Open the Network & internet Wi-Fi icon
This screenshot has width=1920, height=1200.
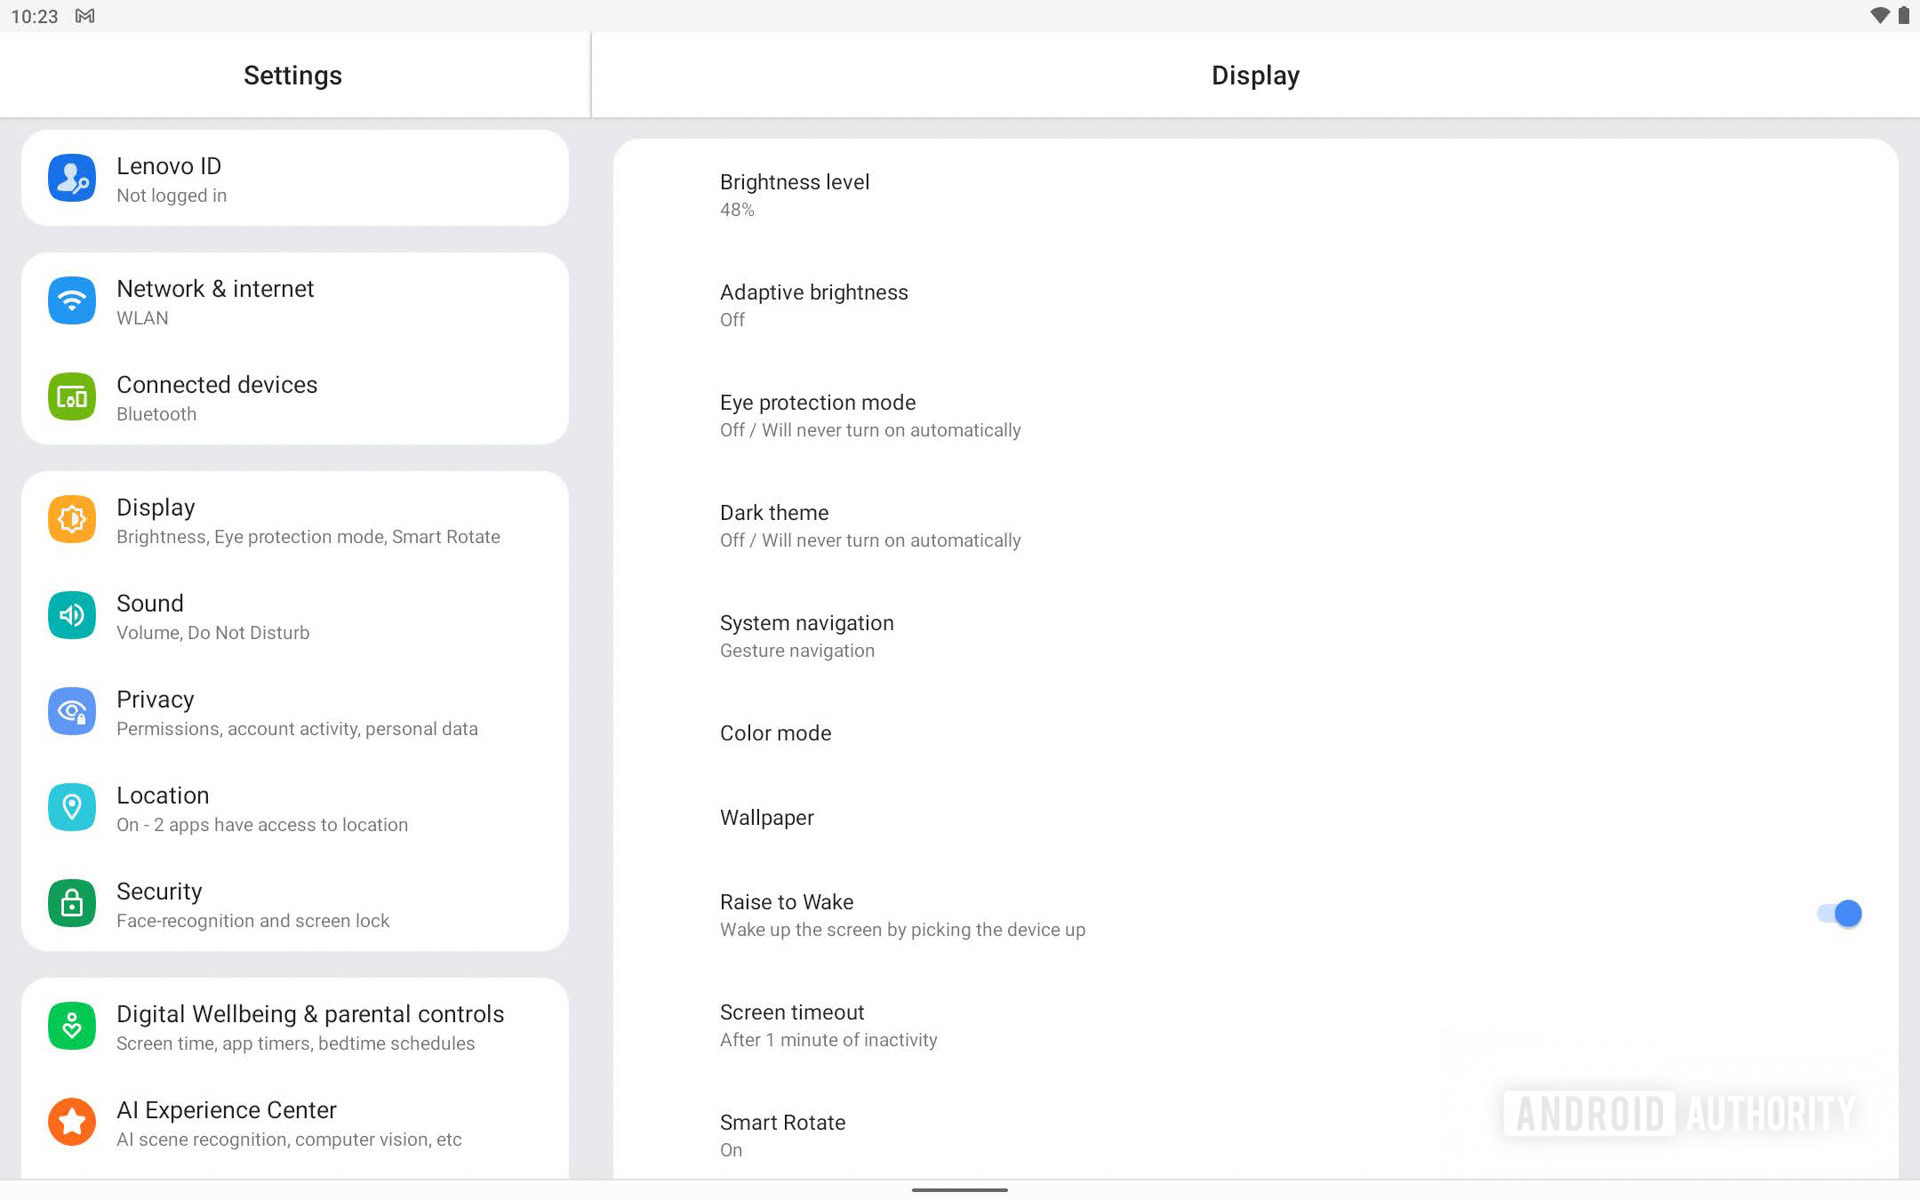click(71, 301)
